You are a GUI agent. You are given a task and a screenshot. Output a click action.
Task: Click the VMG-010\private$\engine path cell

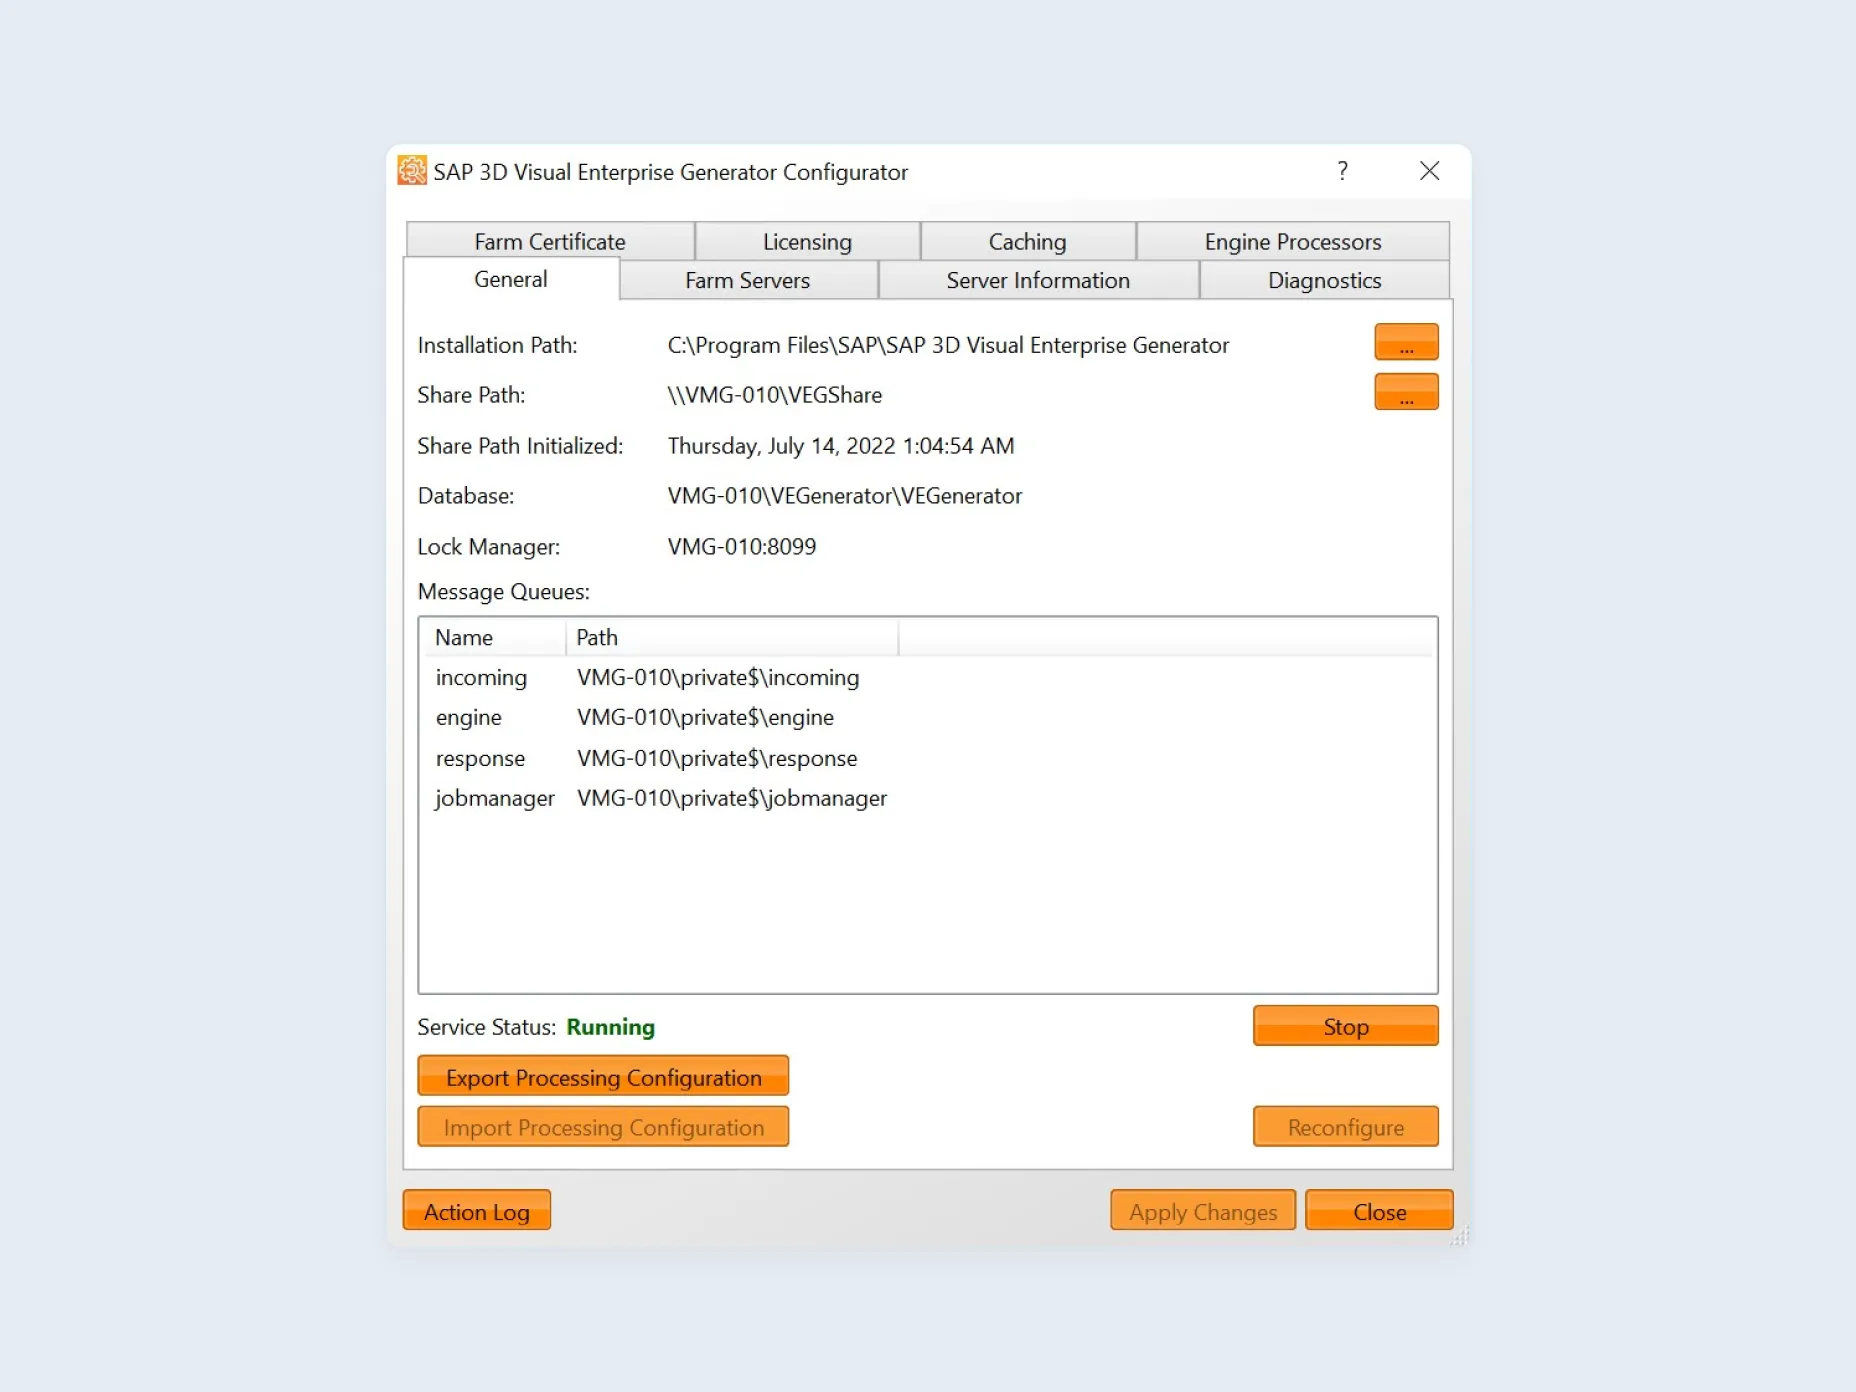705,717
